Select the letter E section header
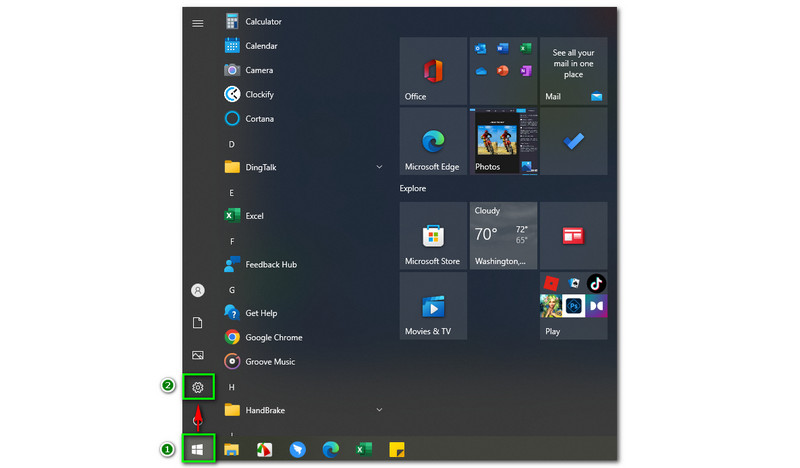 231,192
